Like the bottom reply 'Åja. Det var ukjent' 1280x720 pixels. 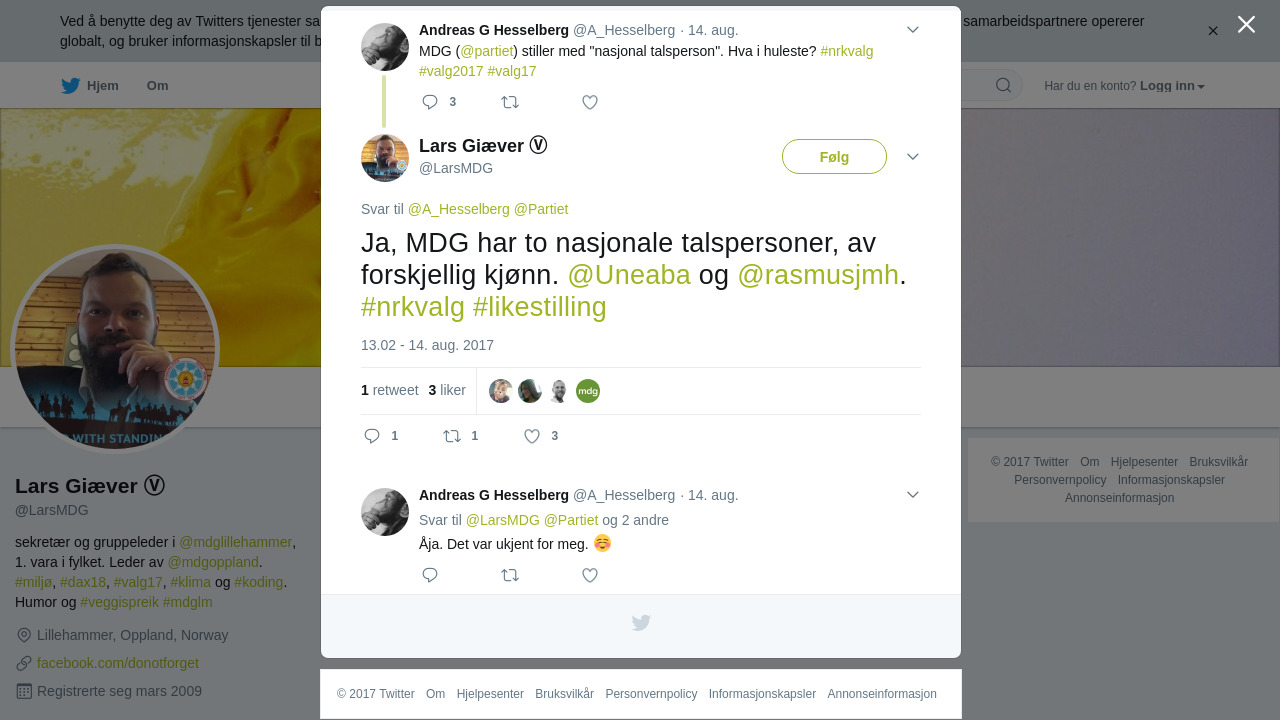(590, 575)
